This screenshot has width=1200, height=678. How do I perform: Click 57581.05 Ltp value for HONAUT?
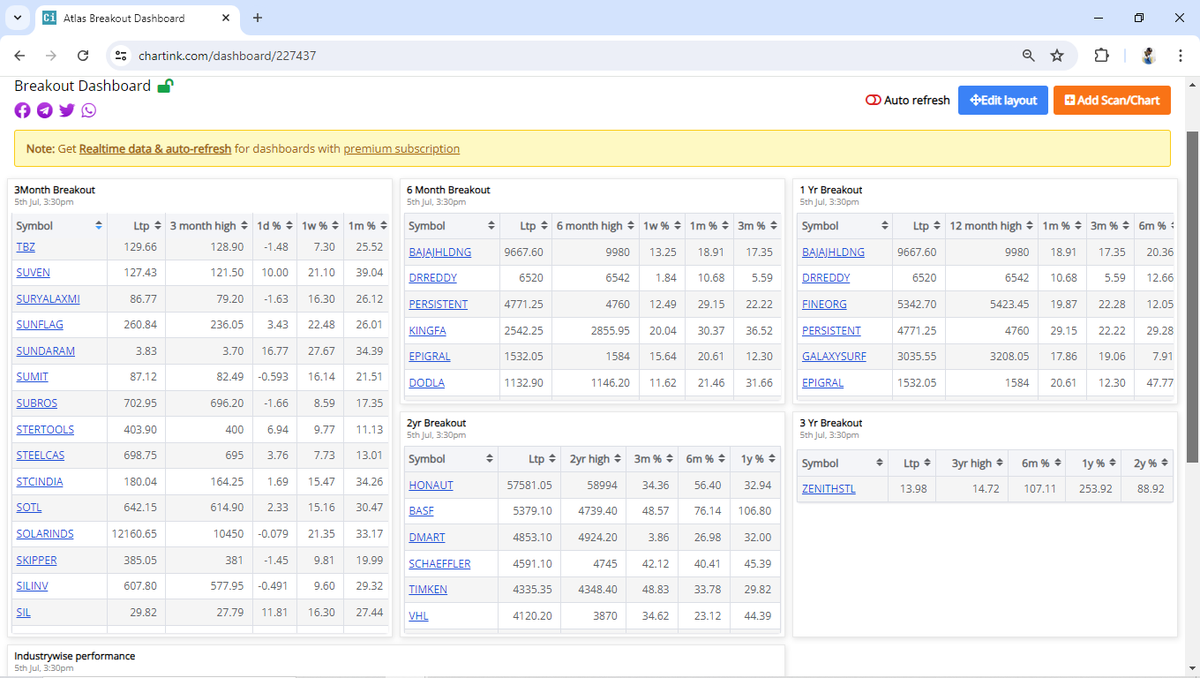tap(530, 485)
